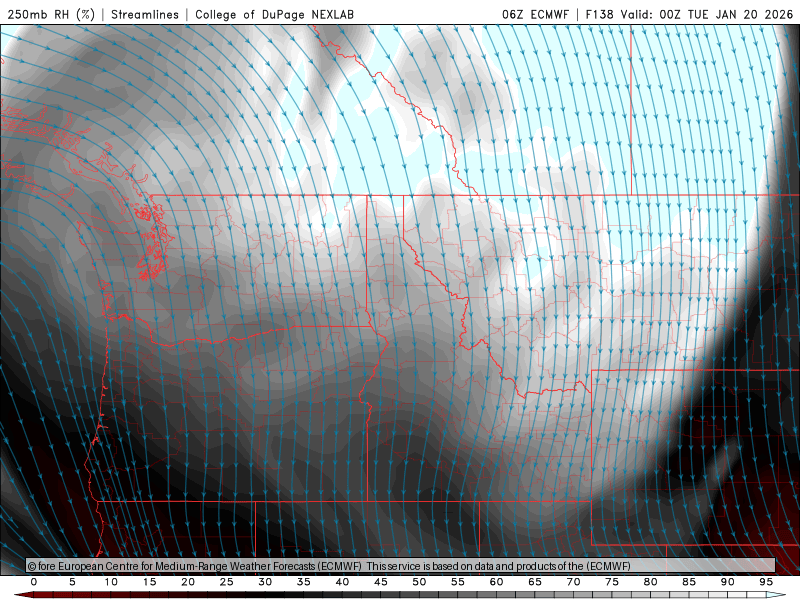Click the 5 value on the color scale

pyautogui.click(x=72, y=582)
